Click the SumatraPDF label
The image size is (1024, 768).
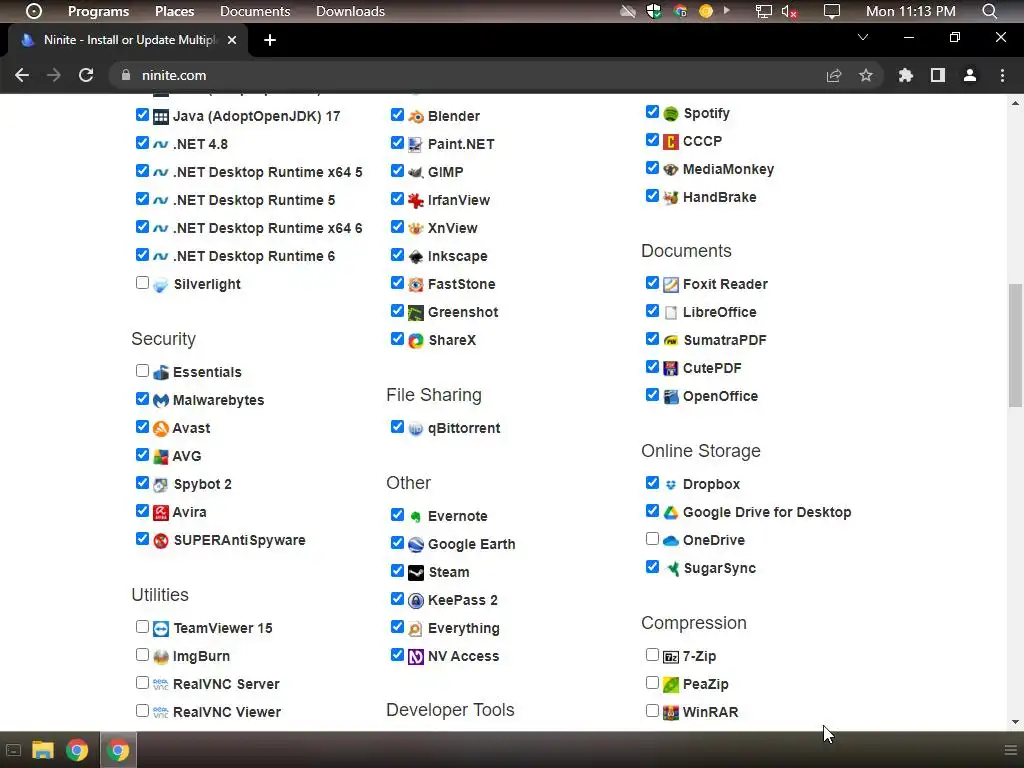tap(724, 340)
